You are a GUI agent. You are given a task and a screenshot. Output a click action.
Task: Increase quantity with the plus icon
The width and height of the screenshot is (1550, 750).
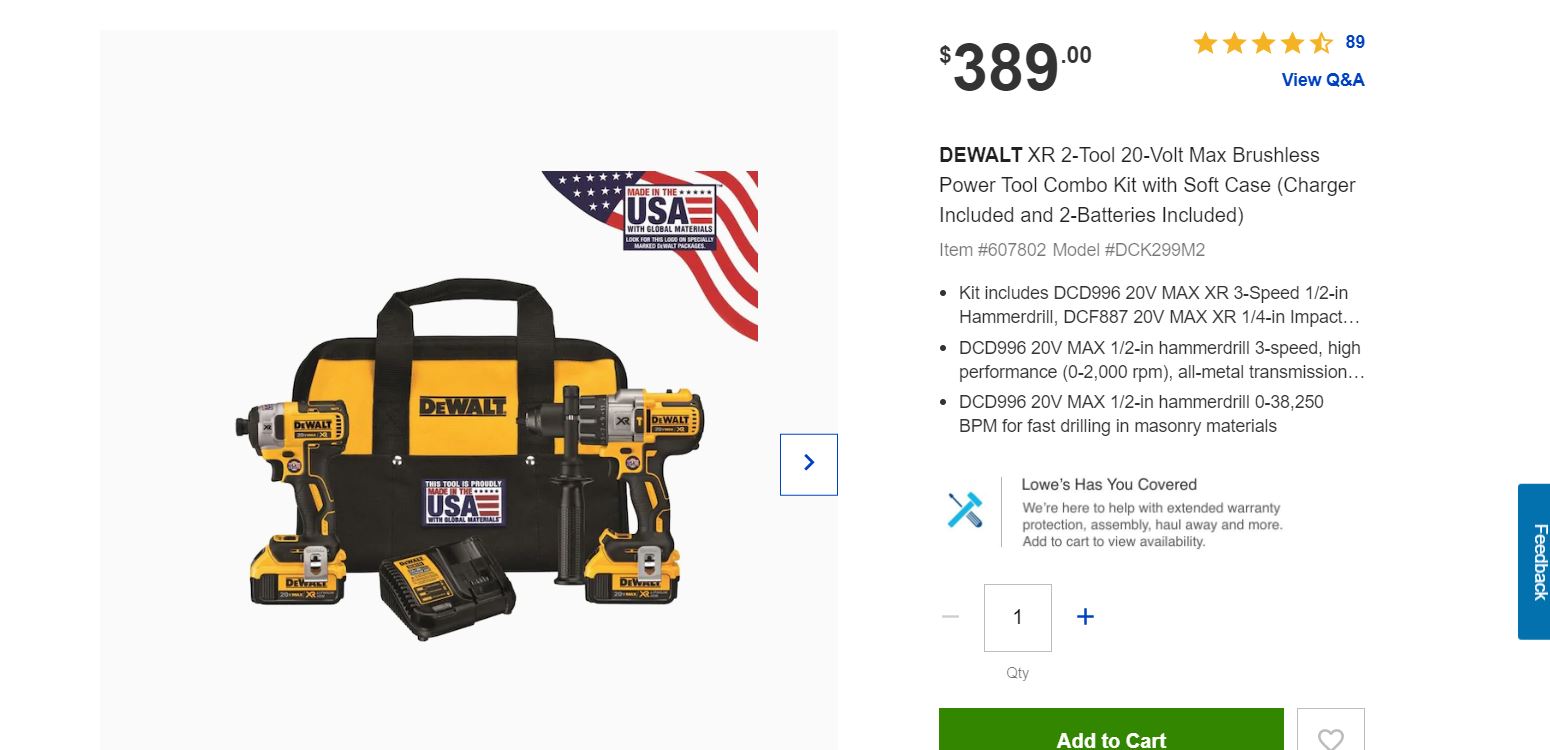coord(1085,617)
